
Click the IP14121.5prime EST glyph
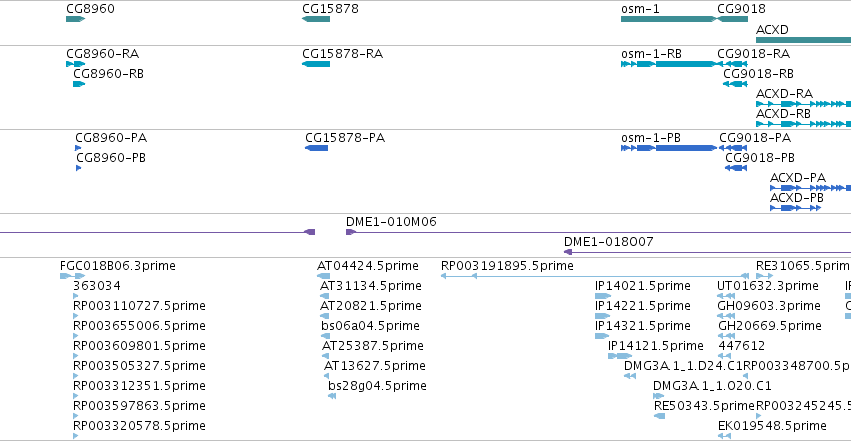620,356
